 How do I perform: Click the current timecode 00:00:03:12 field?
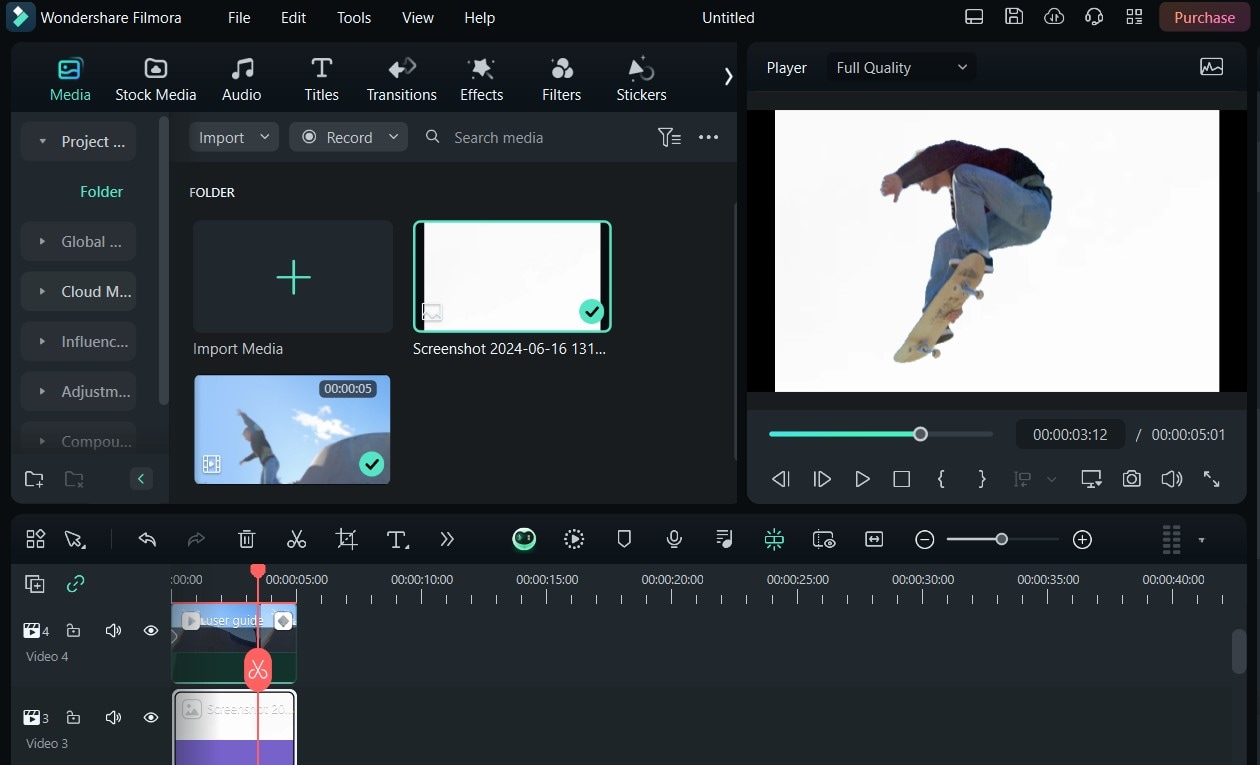pyautogui.click(x=1070, y=435)
